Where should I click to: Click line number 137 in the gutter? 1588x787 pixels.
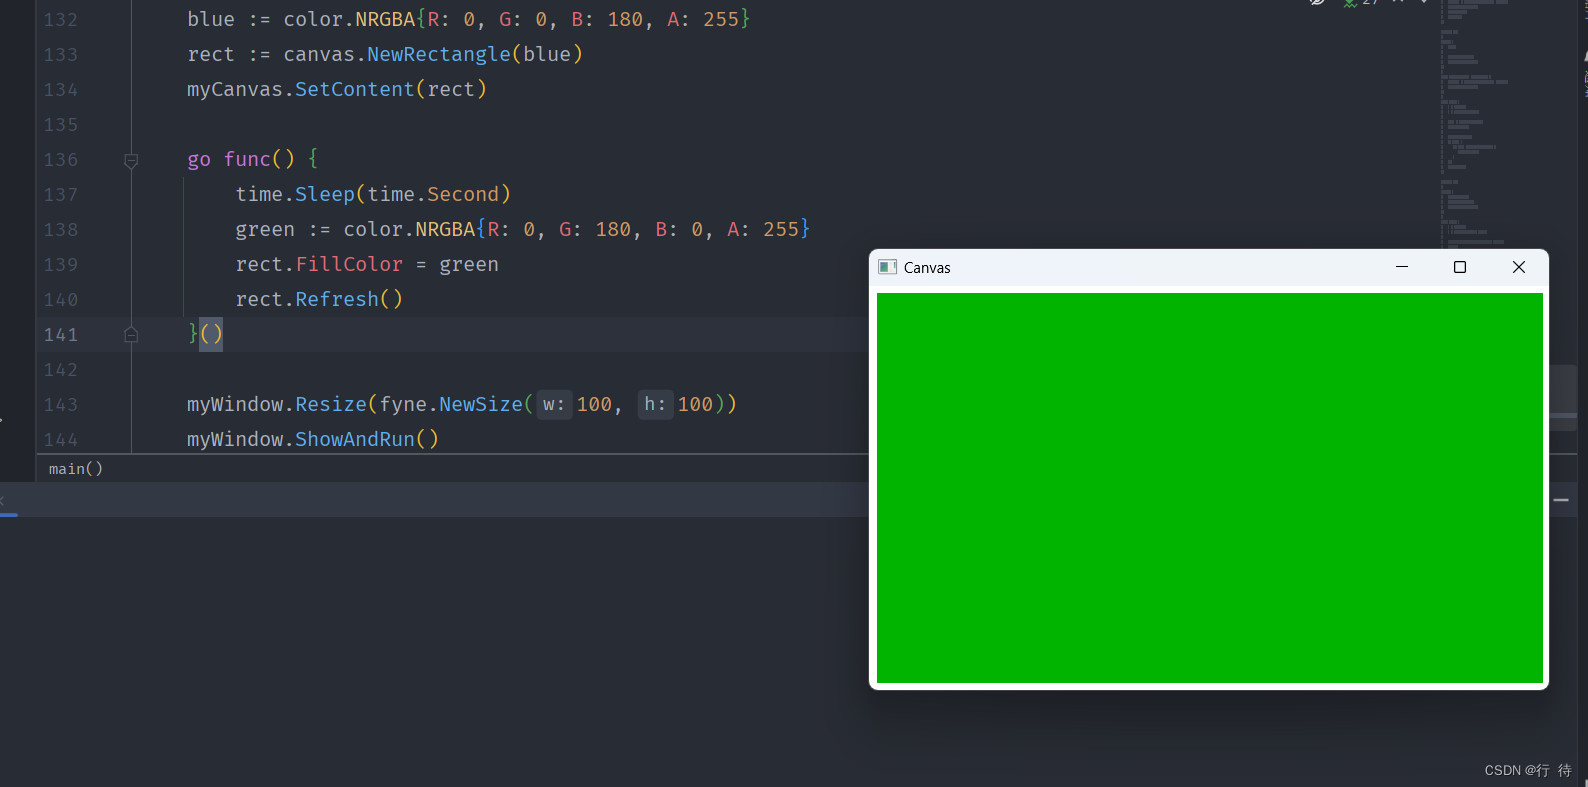tap(61, 195)
